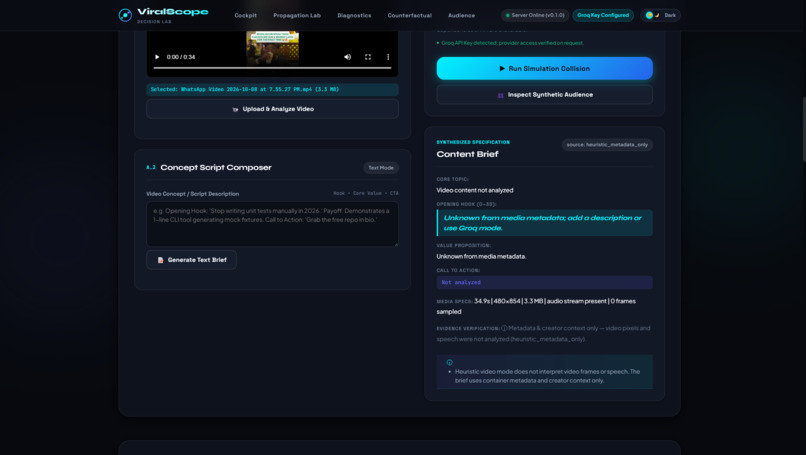Navigate to the Audience tab
The width and height of the screenshot is (806, 455).
click(x=462, y=15)
